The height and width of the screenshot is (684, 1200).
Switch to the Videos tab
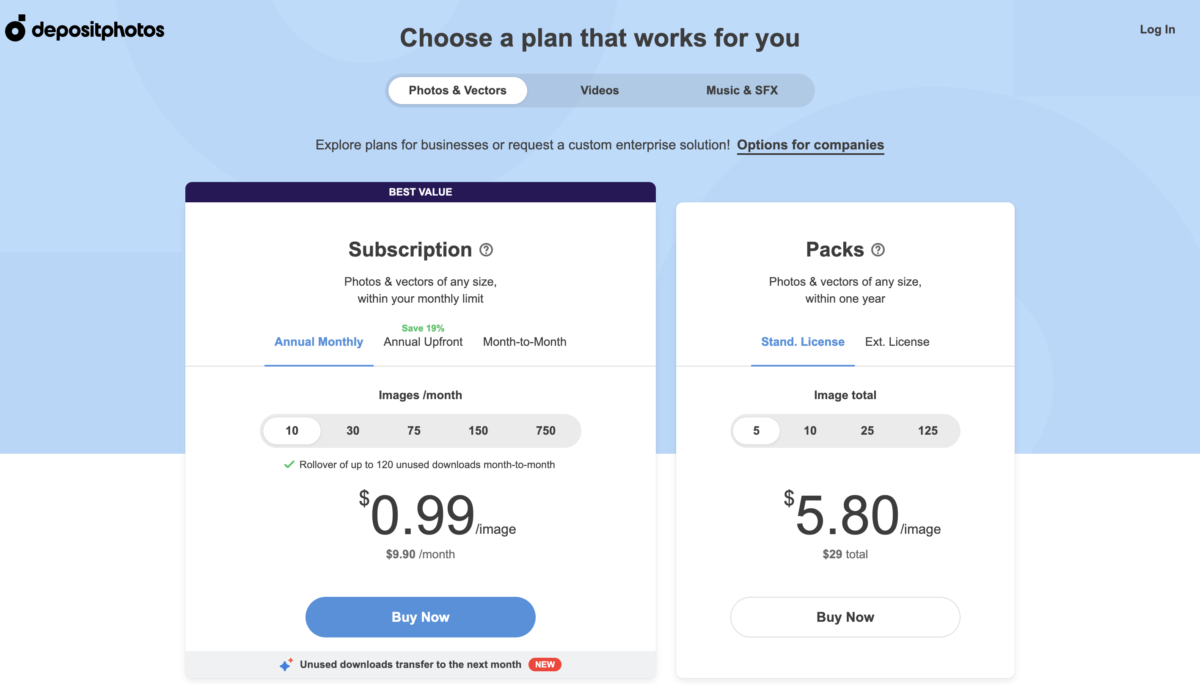click(x=599, y=90)
